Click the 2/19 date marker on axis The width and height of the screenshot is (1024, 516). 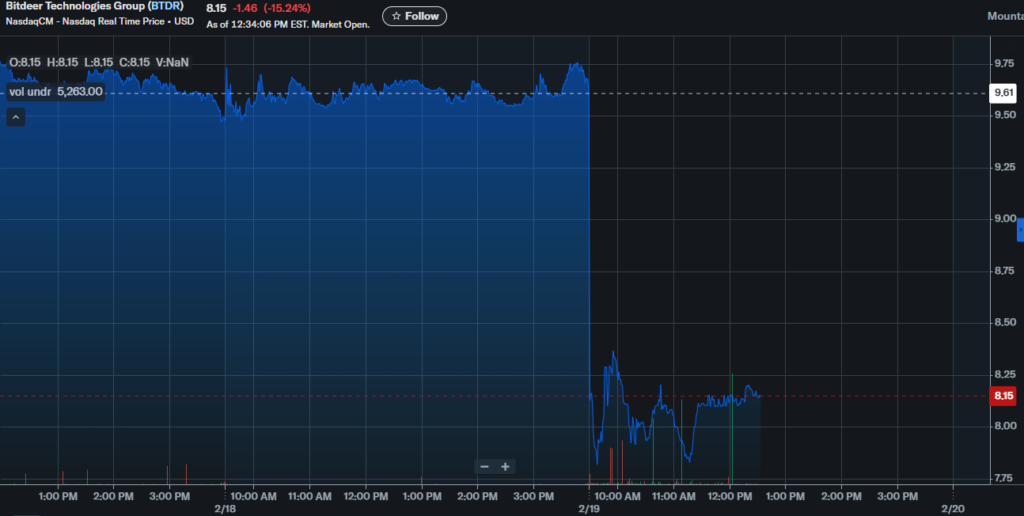[588, 508]
